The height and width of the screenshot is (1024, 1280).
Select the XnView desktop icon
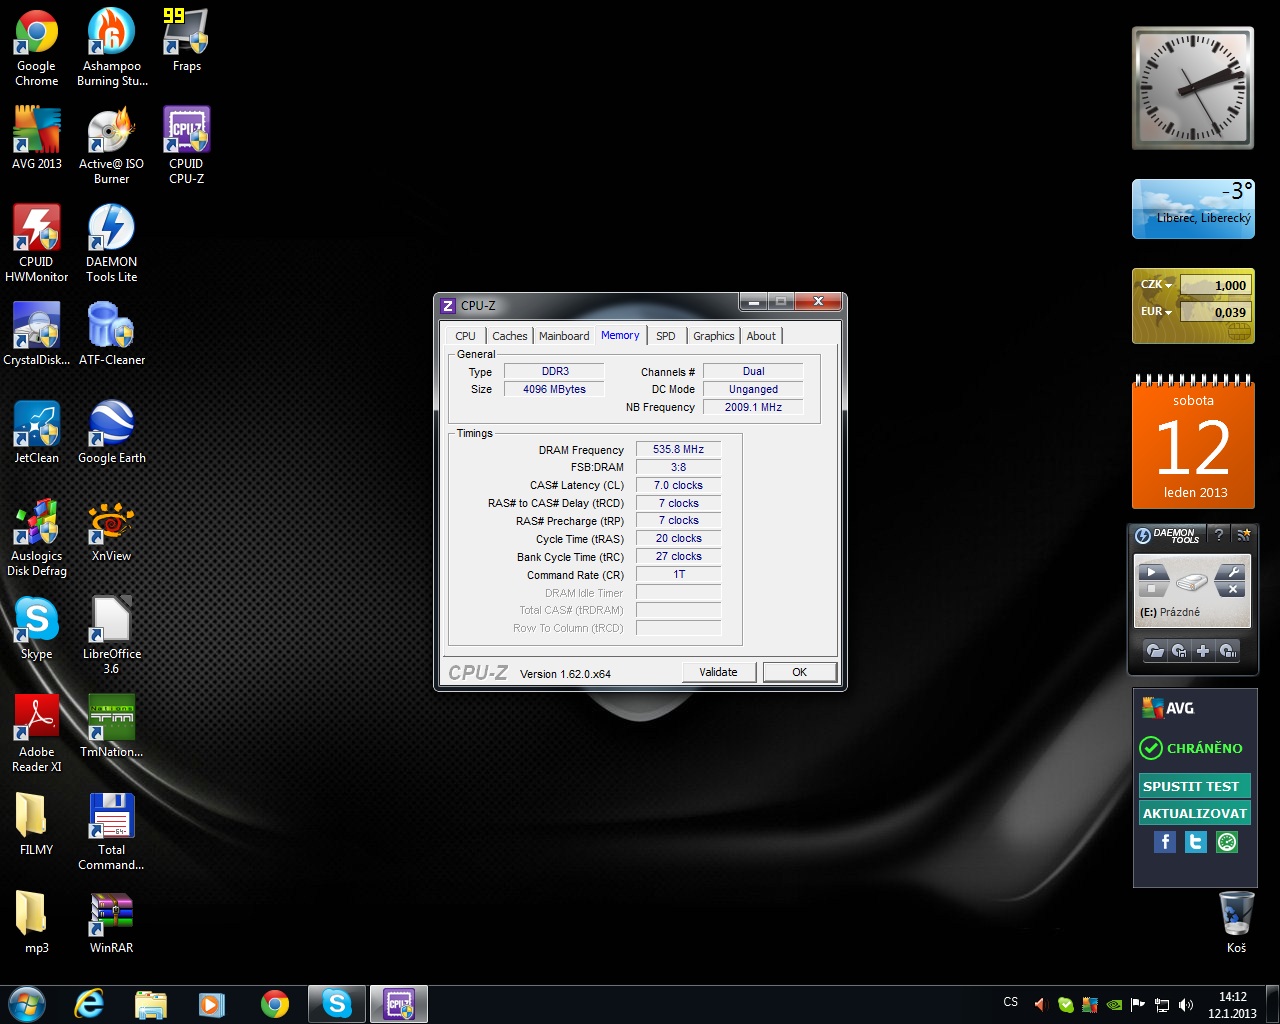pyautogui.click(x=112, y=530)
